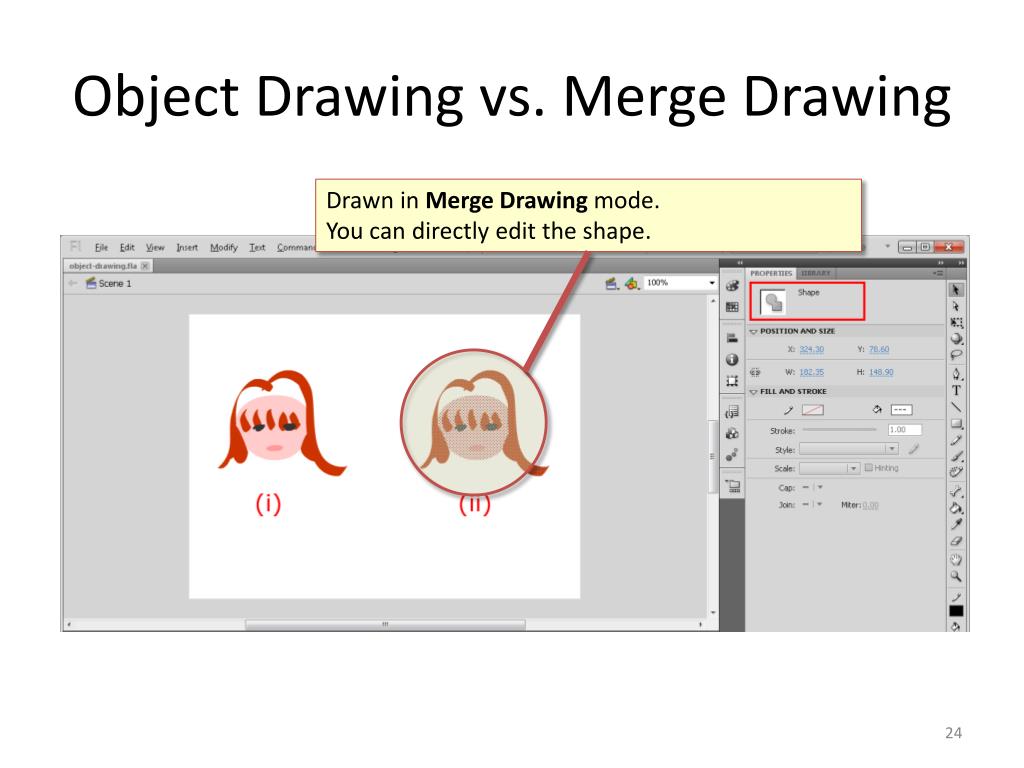Click the W value 182.35
This screenshot has width=1024, height=768.
click(x=812, y=372)
